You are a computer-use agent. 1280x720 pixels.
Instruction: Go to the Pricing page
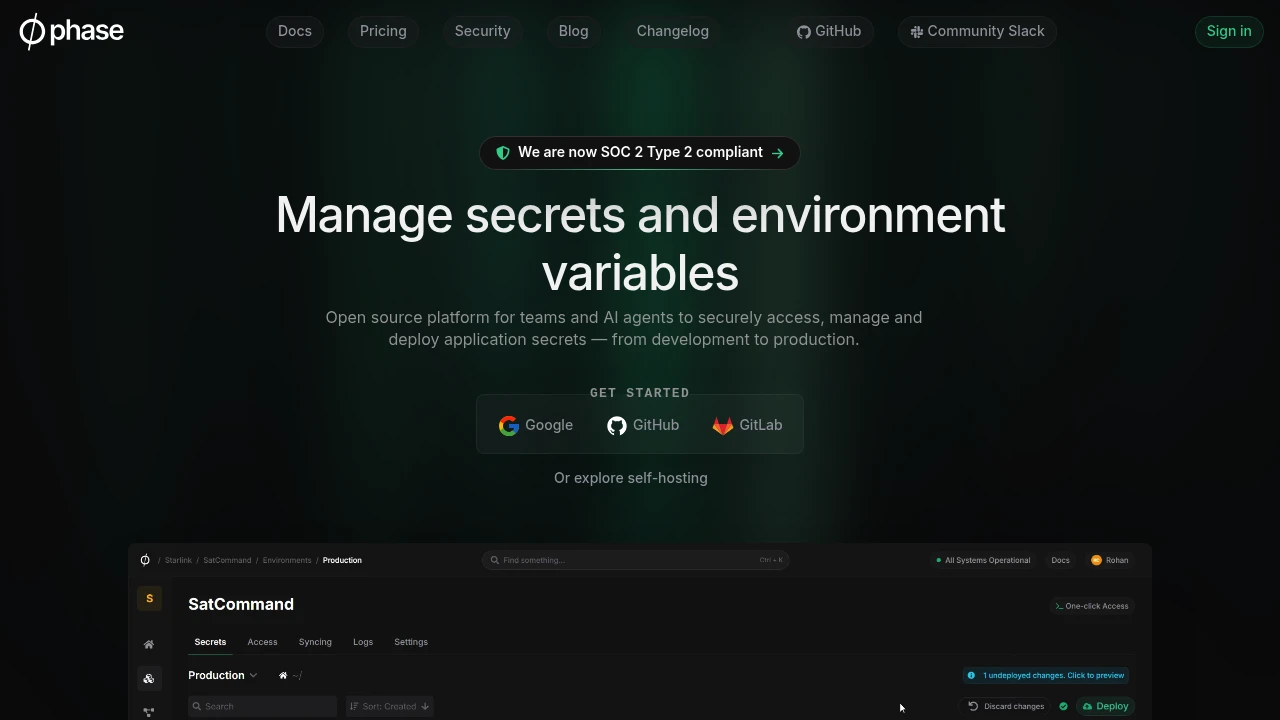pyautogui.click(x=383, y=31)
